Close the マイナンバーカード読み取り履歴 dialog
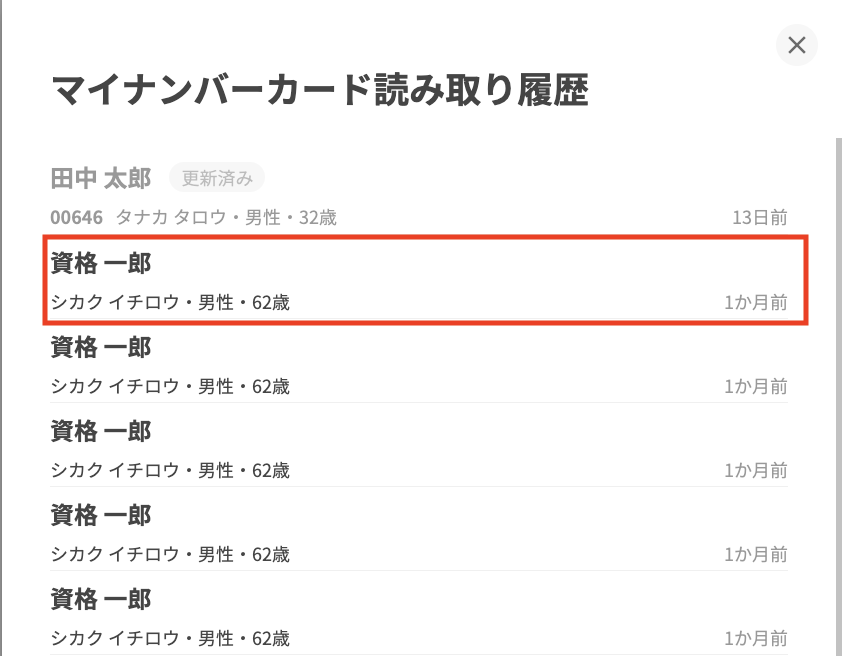Image resolution: width=842 pixels, height=656 pixels. [x=797, y=45]
